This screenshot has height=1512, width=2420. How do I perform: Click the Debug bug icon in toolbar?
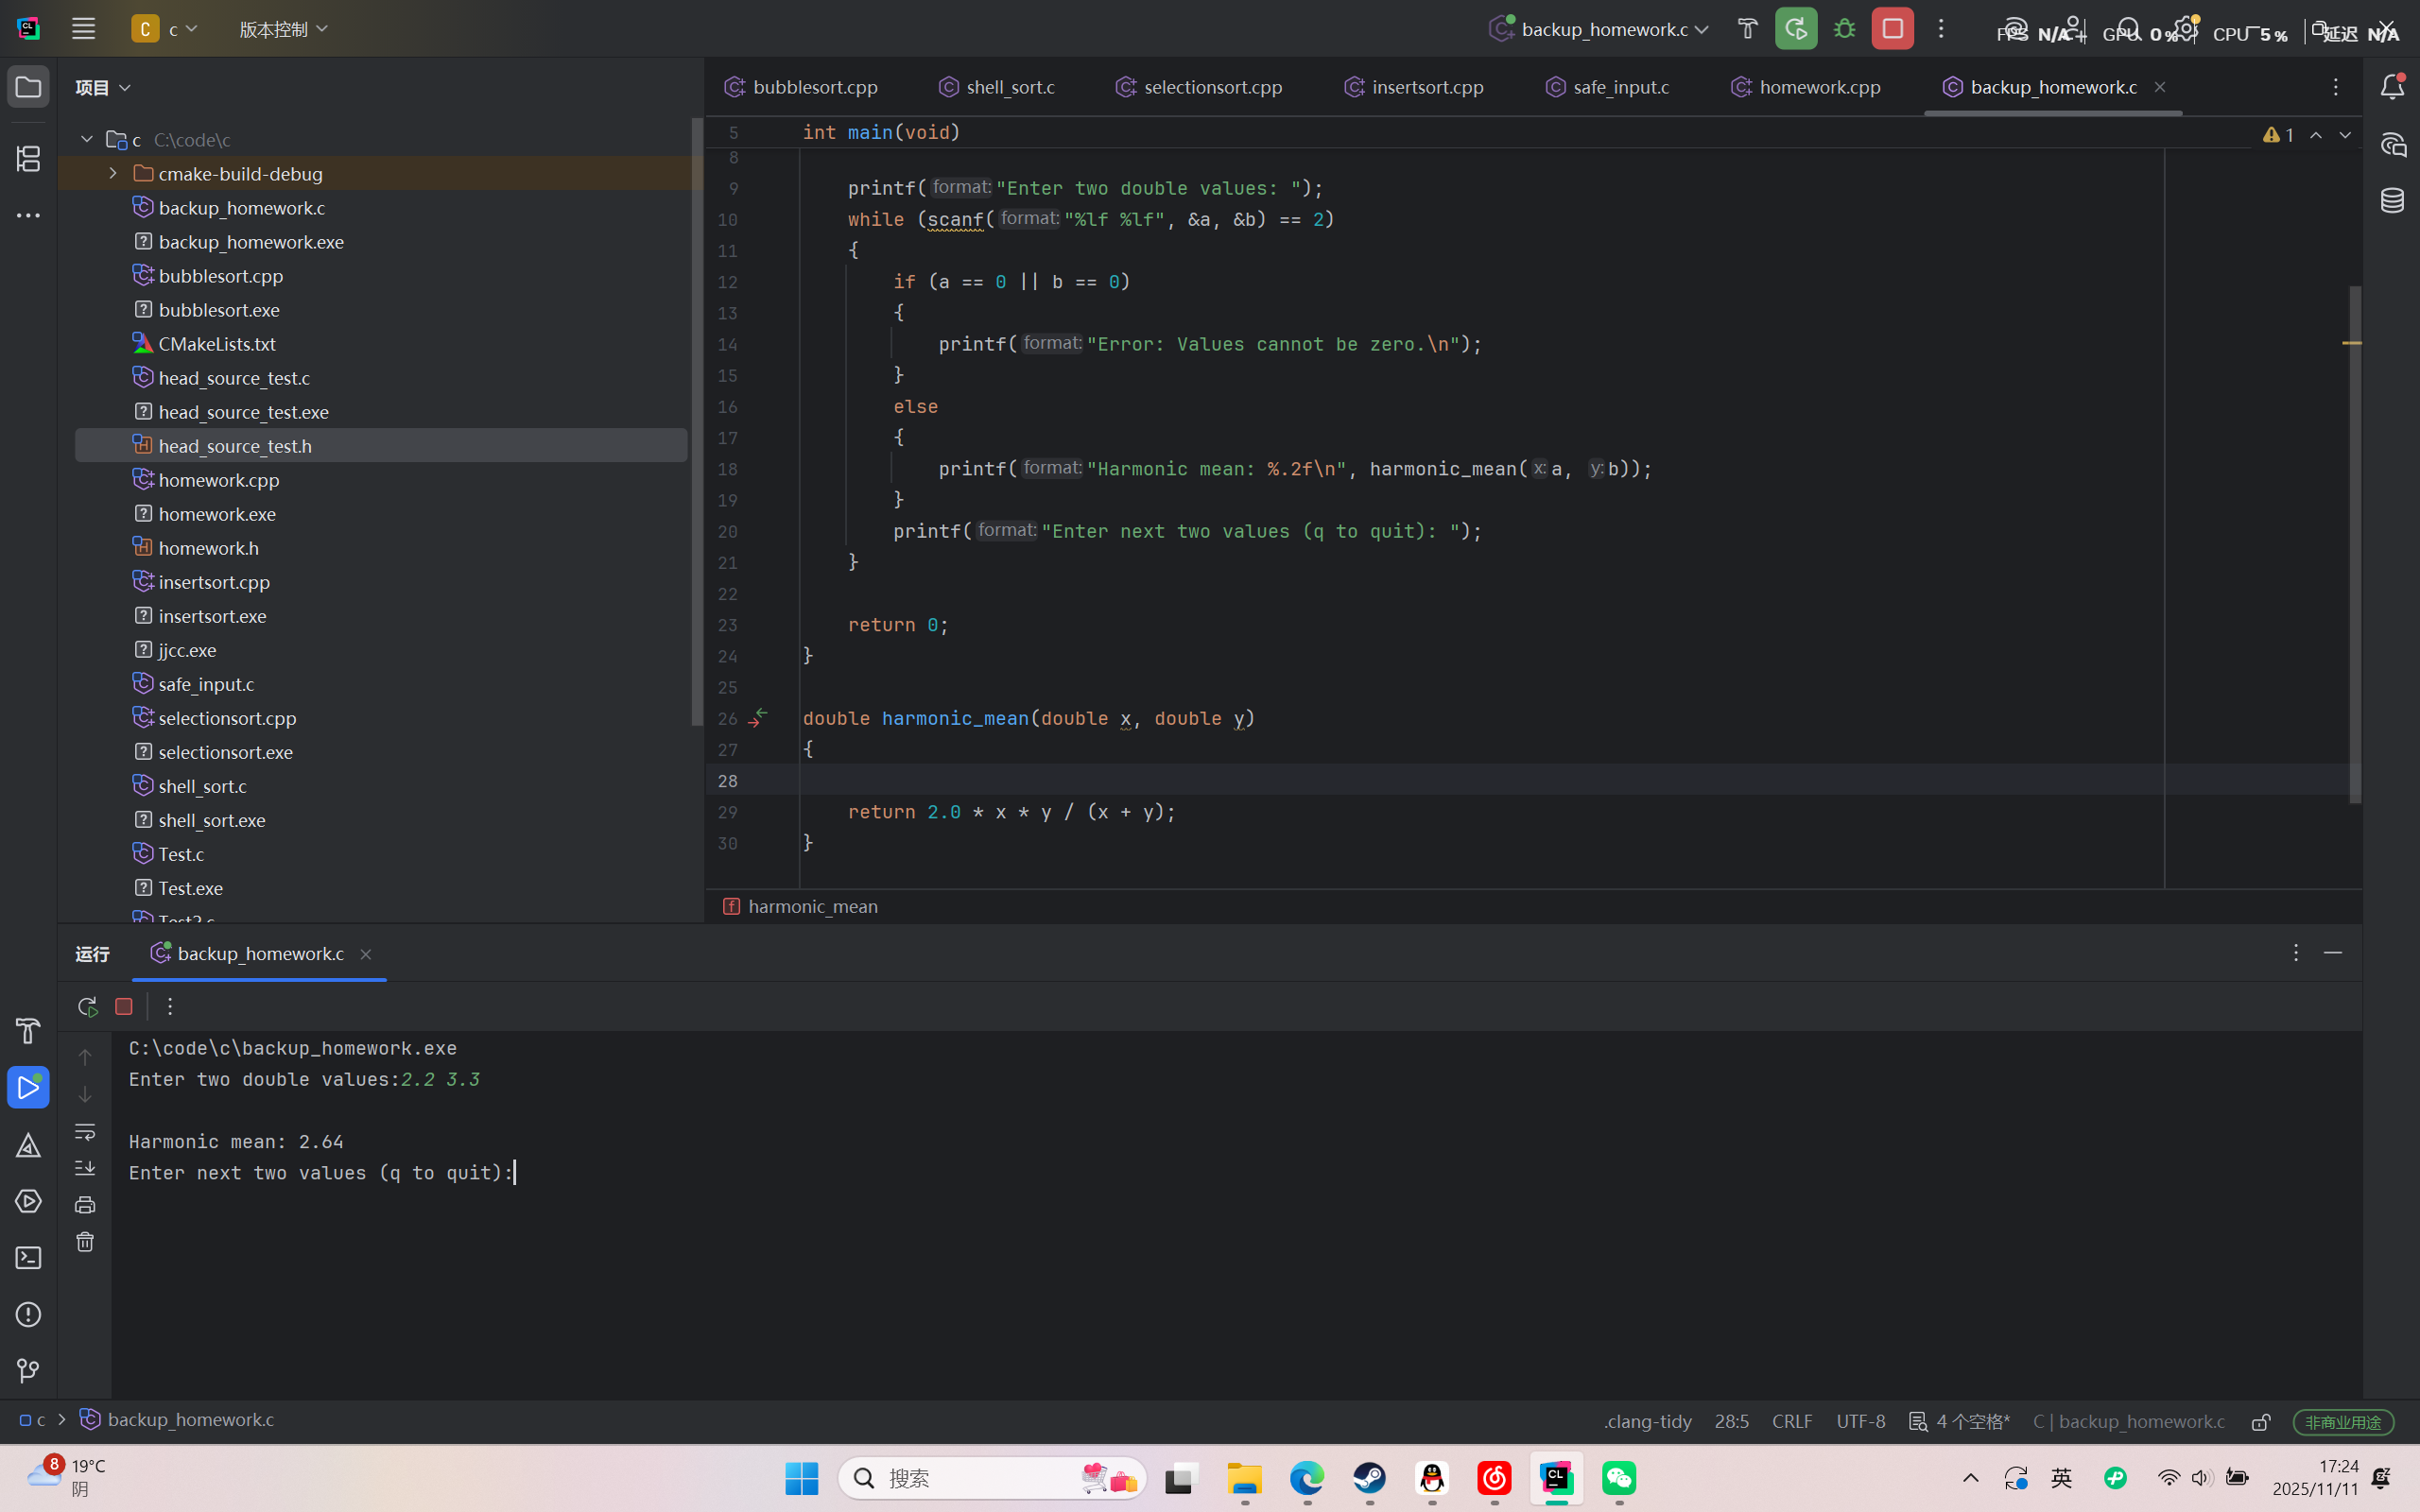[x=1844, y=29]
